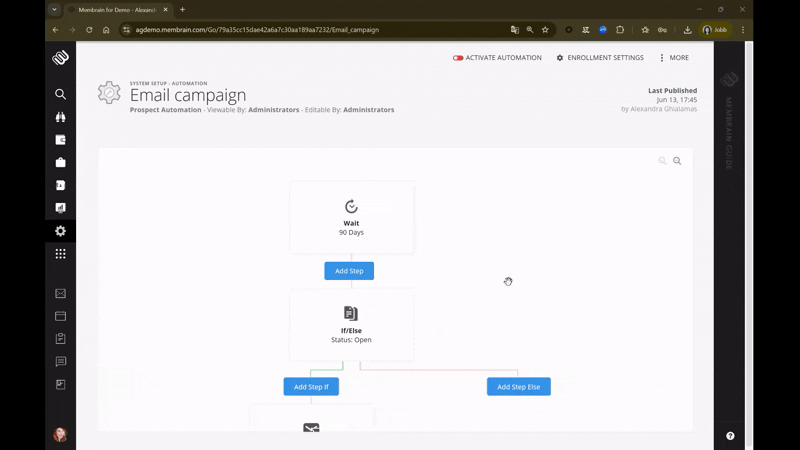Open a new browser tab
800x450 pixels.
point(182,10)
